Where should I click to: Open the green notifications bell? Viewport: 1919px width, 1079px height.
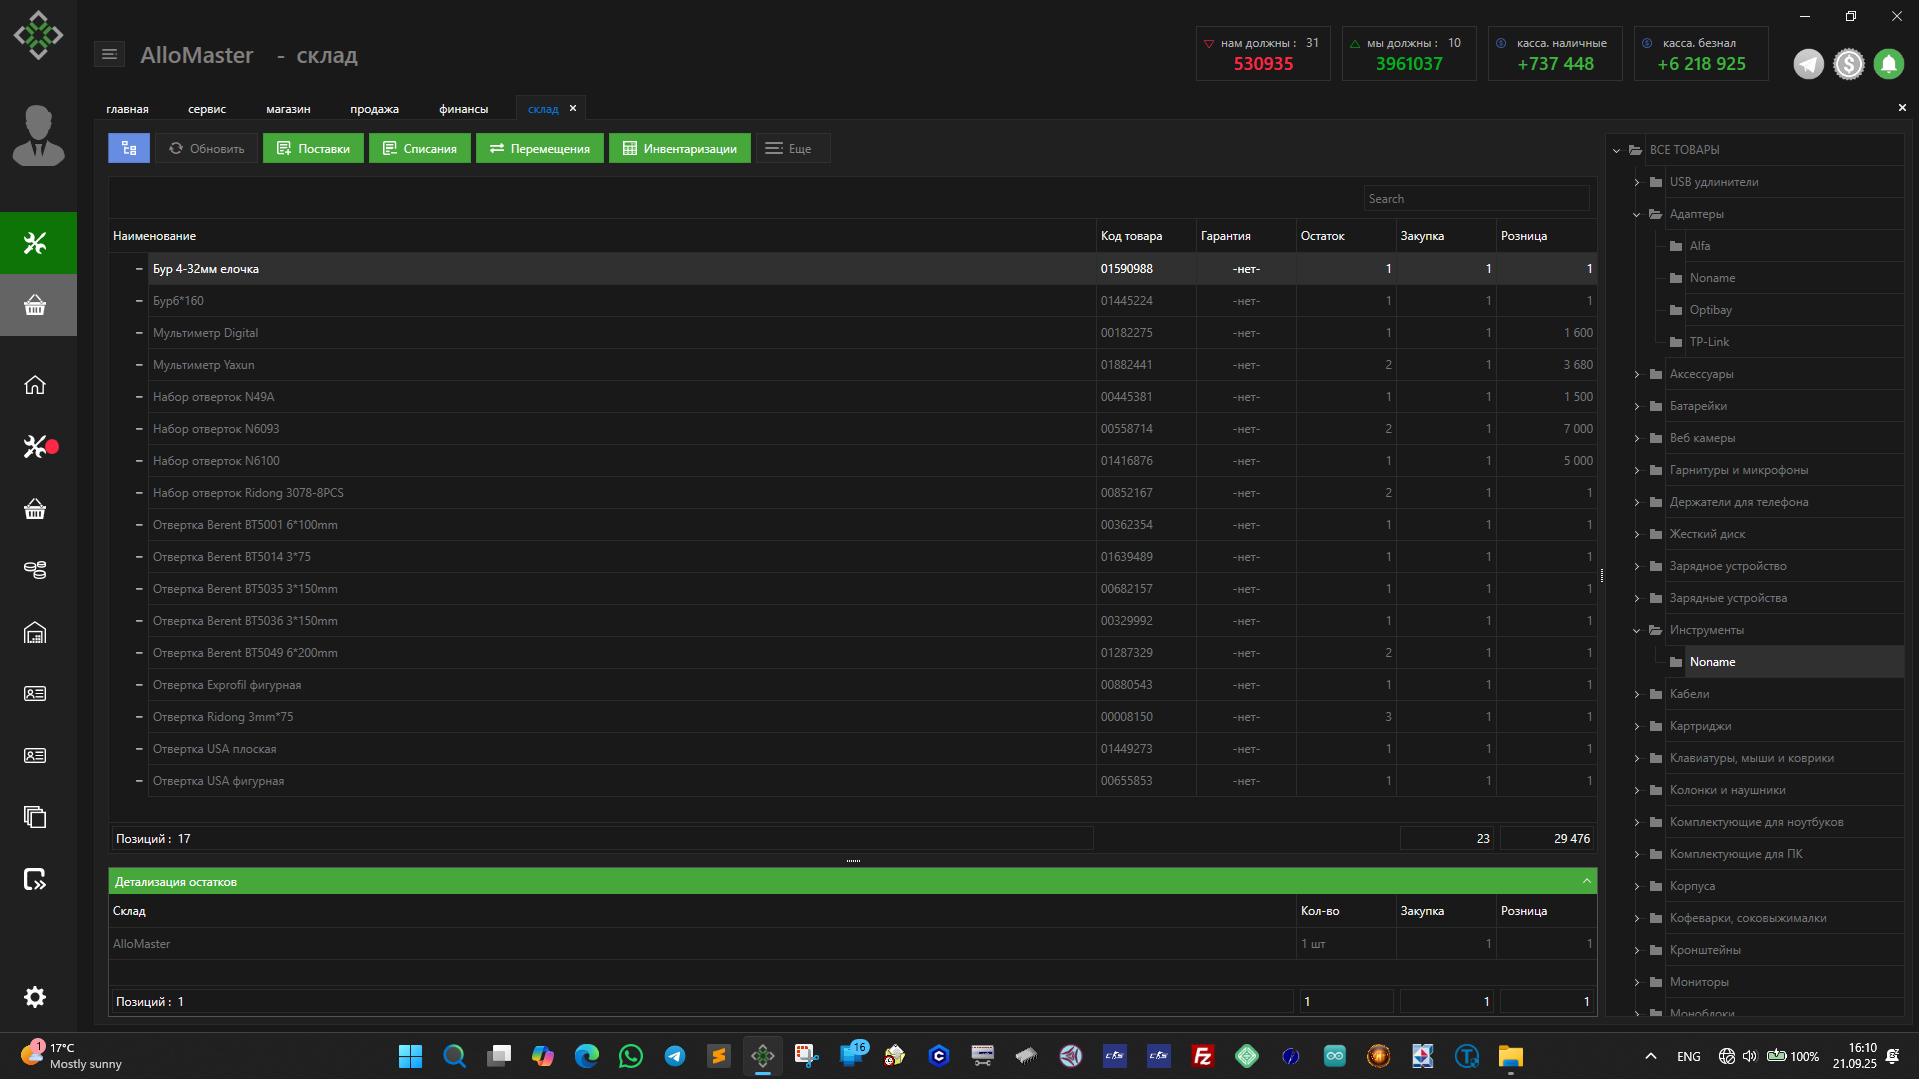pyautogui.click(x=1888, y=64)
